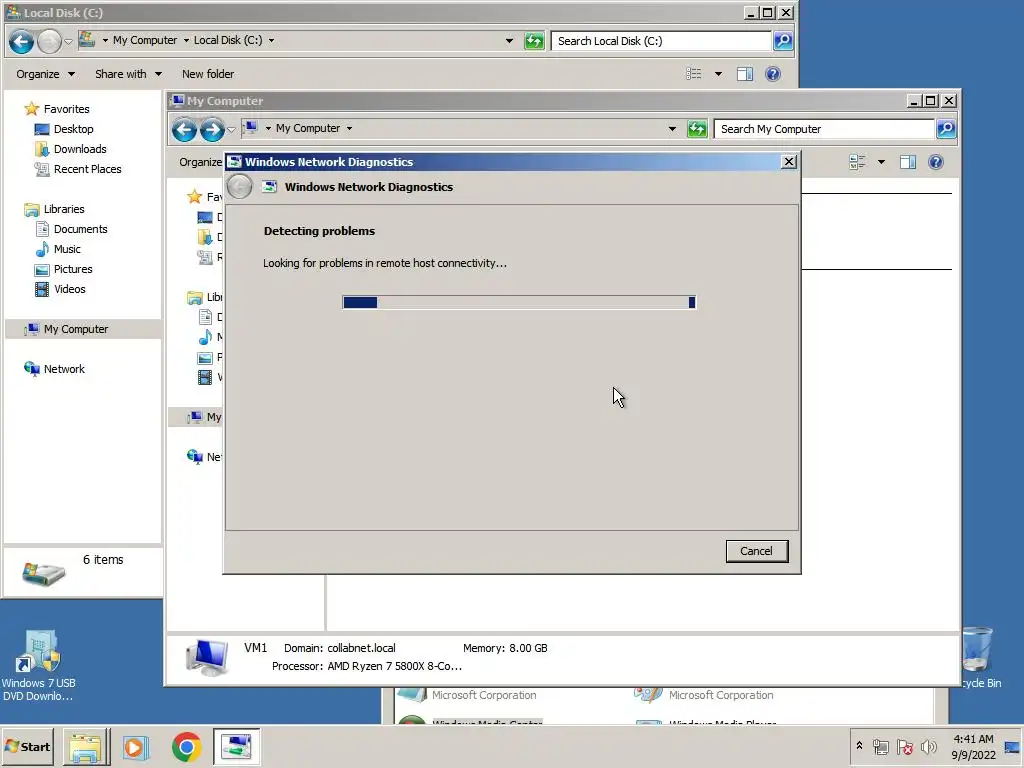This screenshot has width=1024, height=768.
Task: Open Recent Places in navigation pane
Action: click(x=88, y=169)
